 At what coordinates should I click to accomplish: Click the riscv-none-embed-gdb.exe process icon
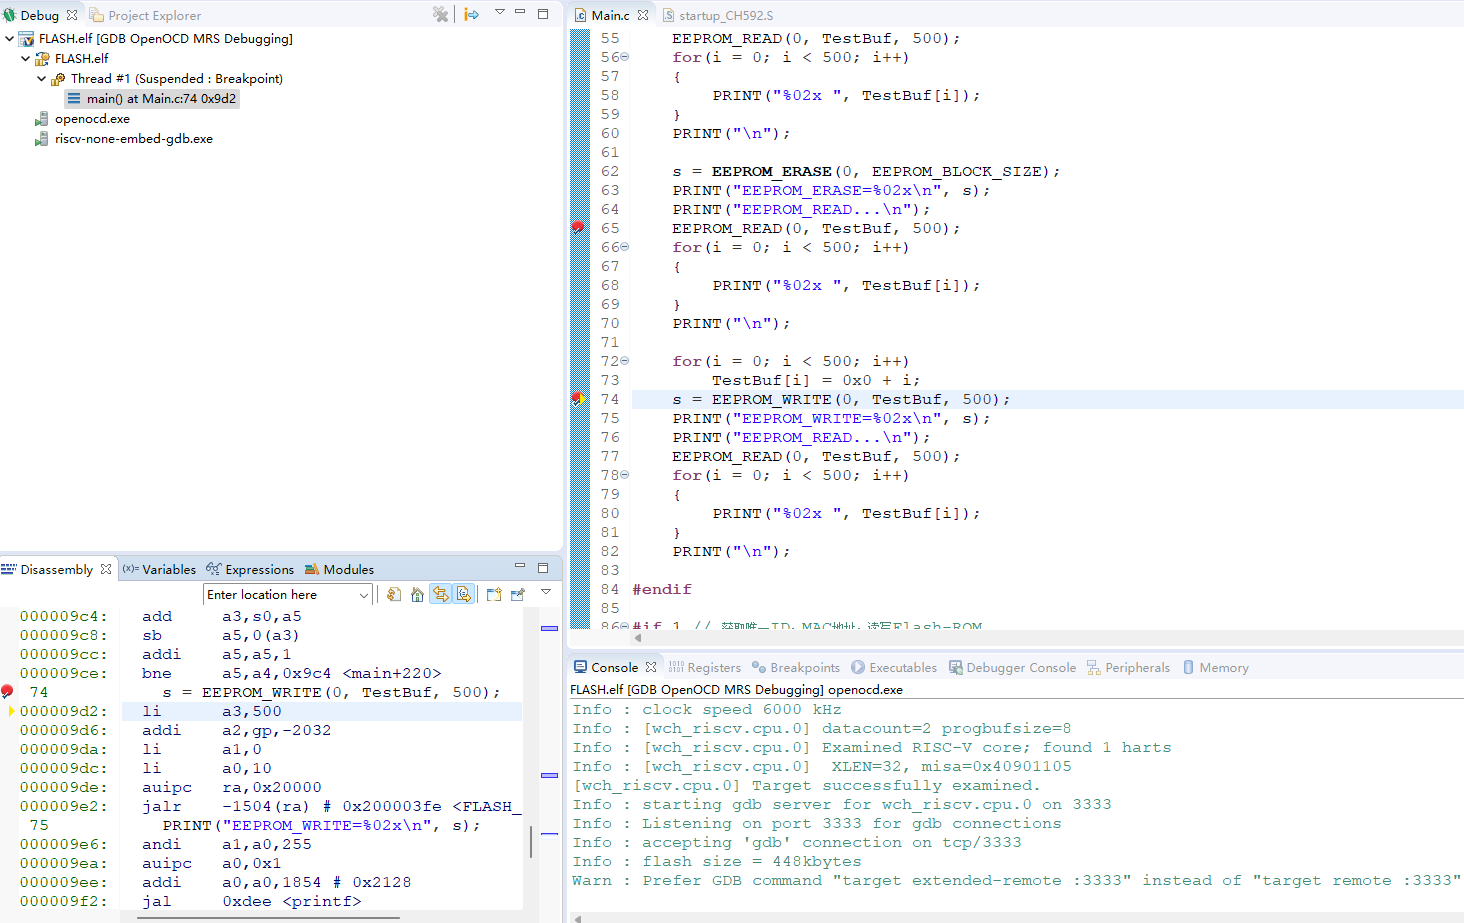pos(42,139)
